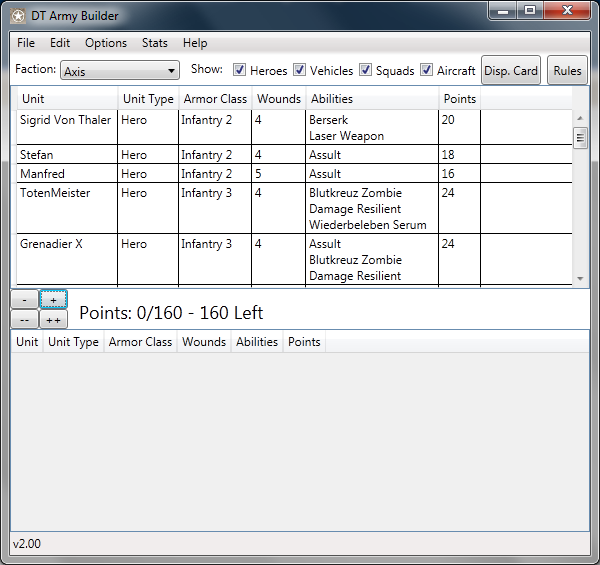600x565 pixels.
Task: Click the Rules button
Action: (567, 70)
